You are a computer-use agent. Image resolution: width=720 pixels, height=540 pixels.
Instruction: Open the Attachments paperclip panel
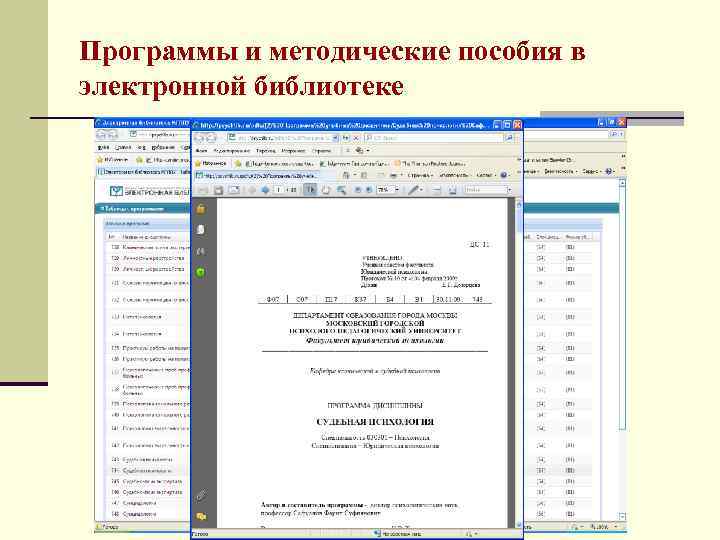coord(201,496)
